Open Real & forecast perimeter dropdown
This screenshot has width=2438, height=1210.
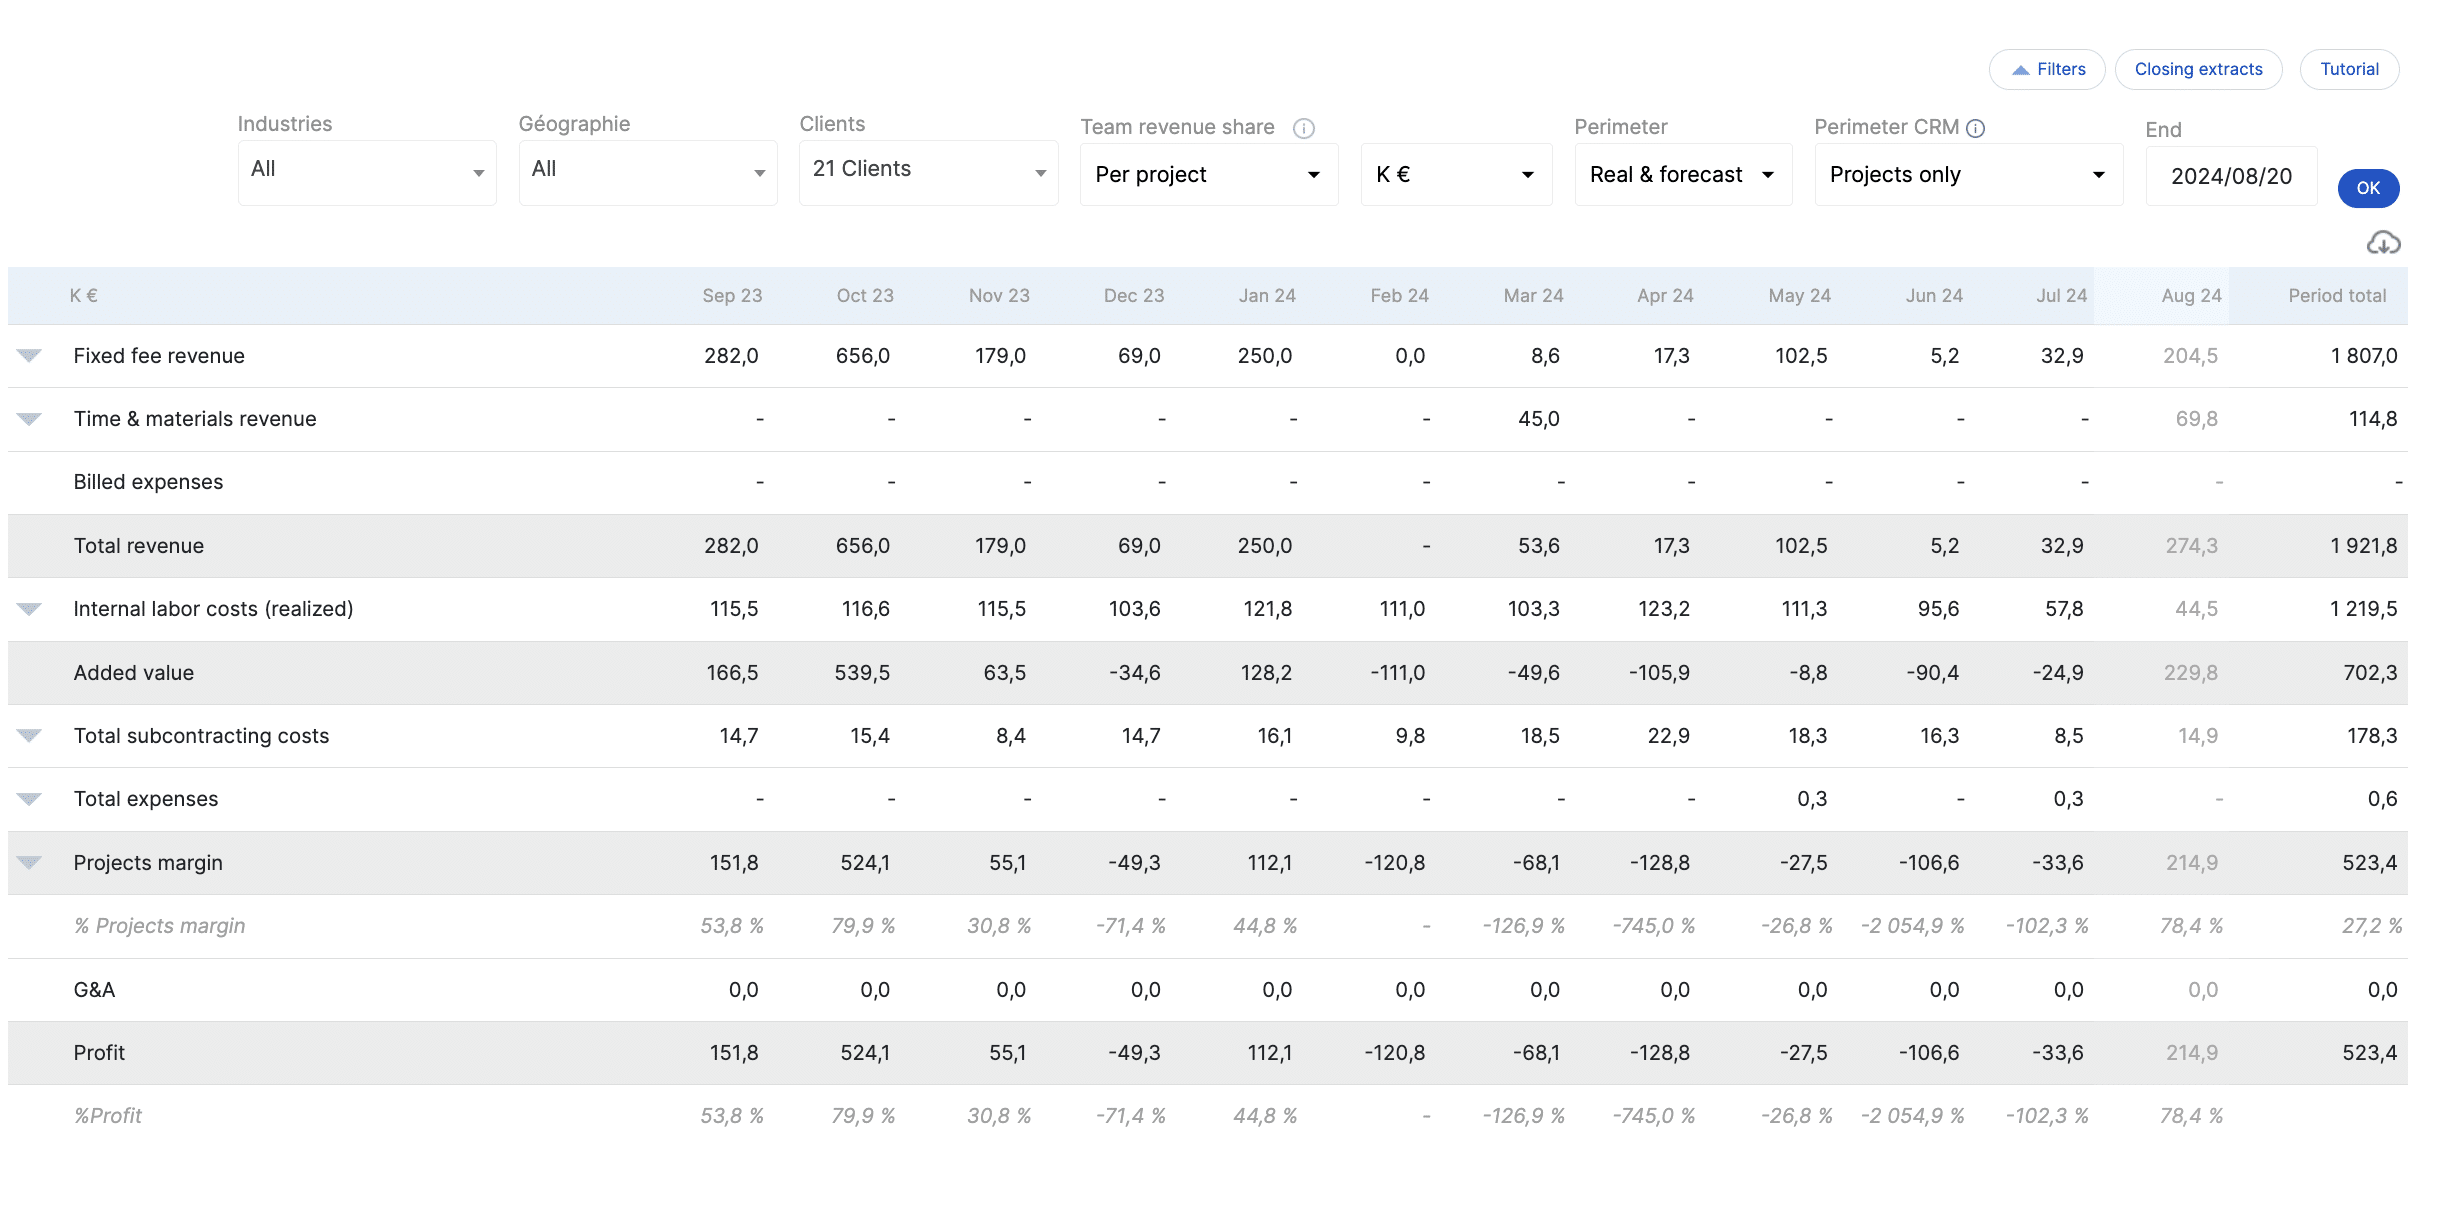point(1682,175)
